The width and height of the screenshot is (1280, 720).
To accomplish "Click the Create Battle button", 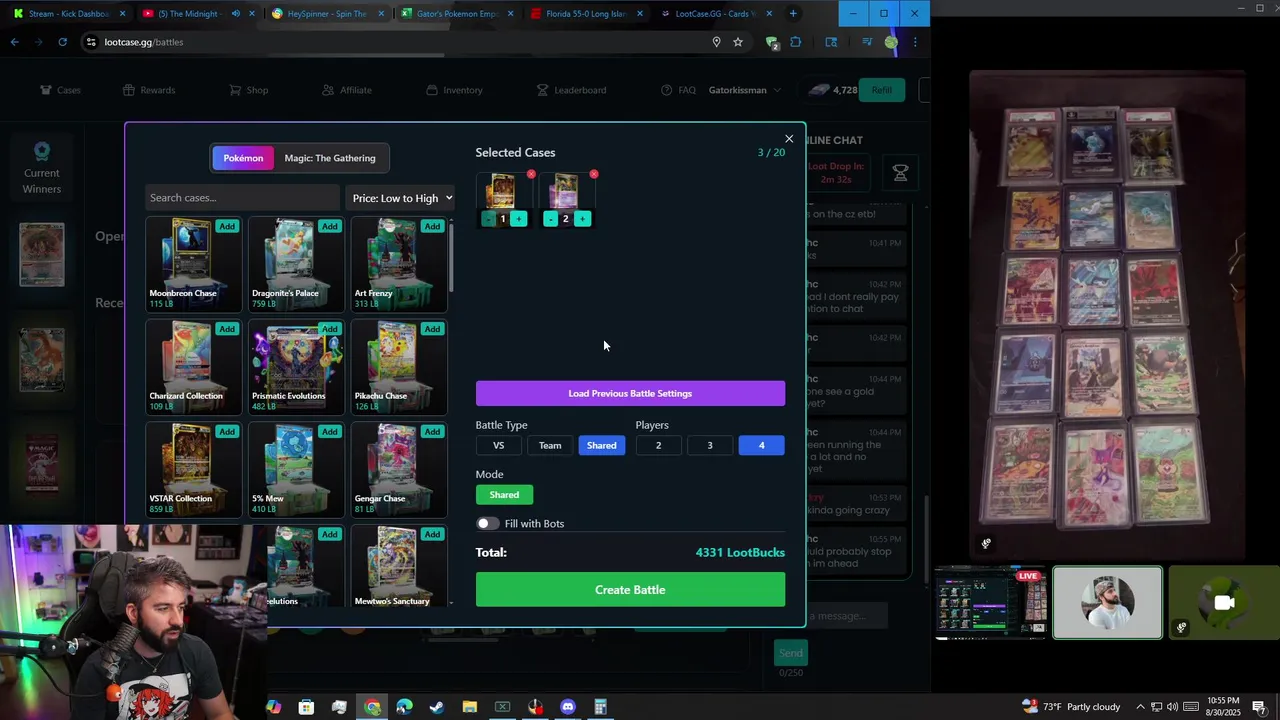I will point(630,590).
